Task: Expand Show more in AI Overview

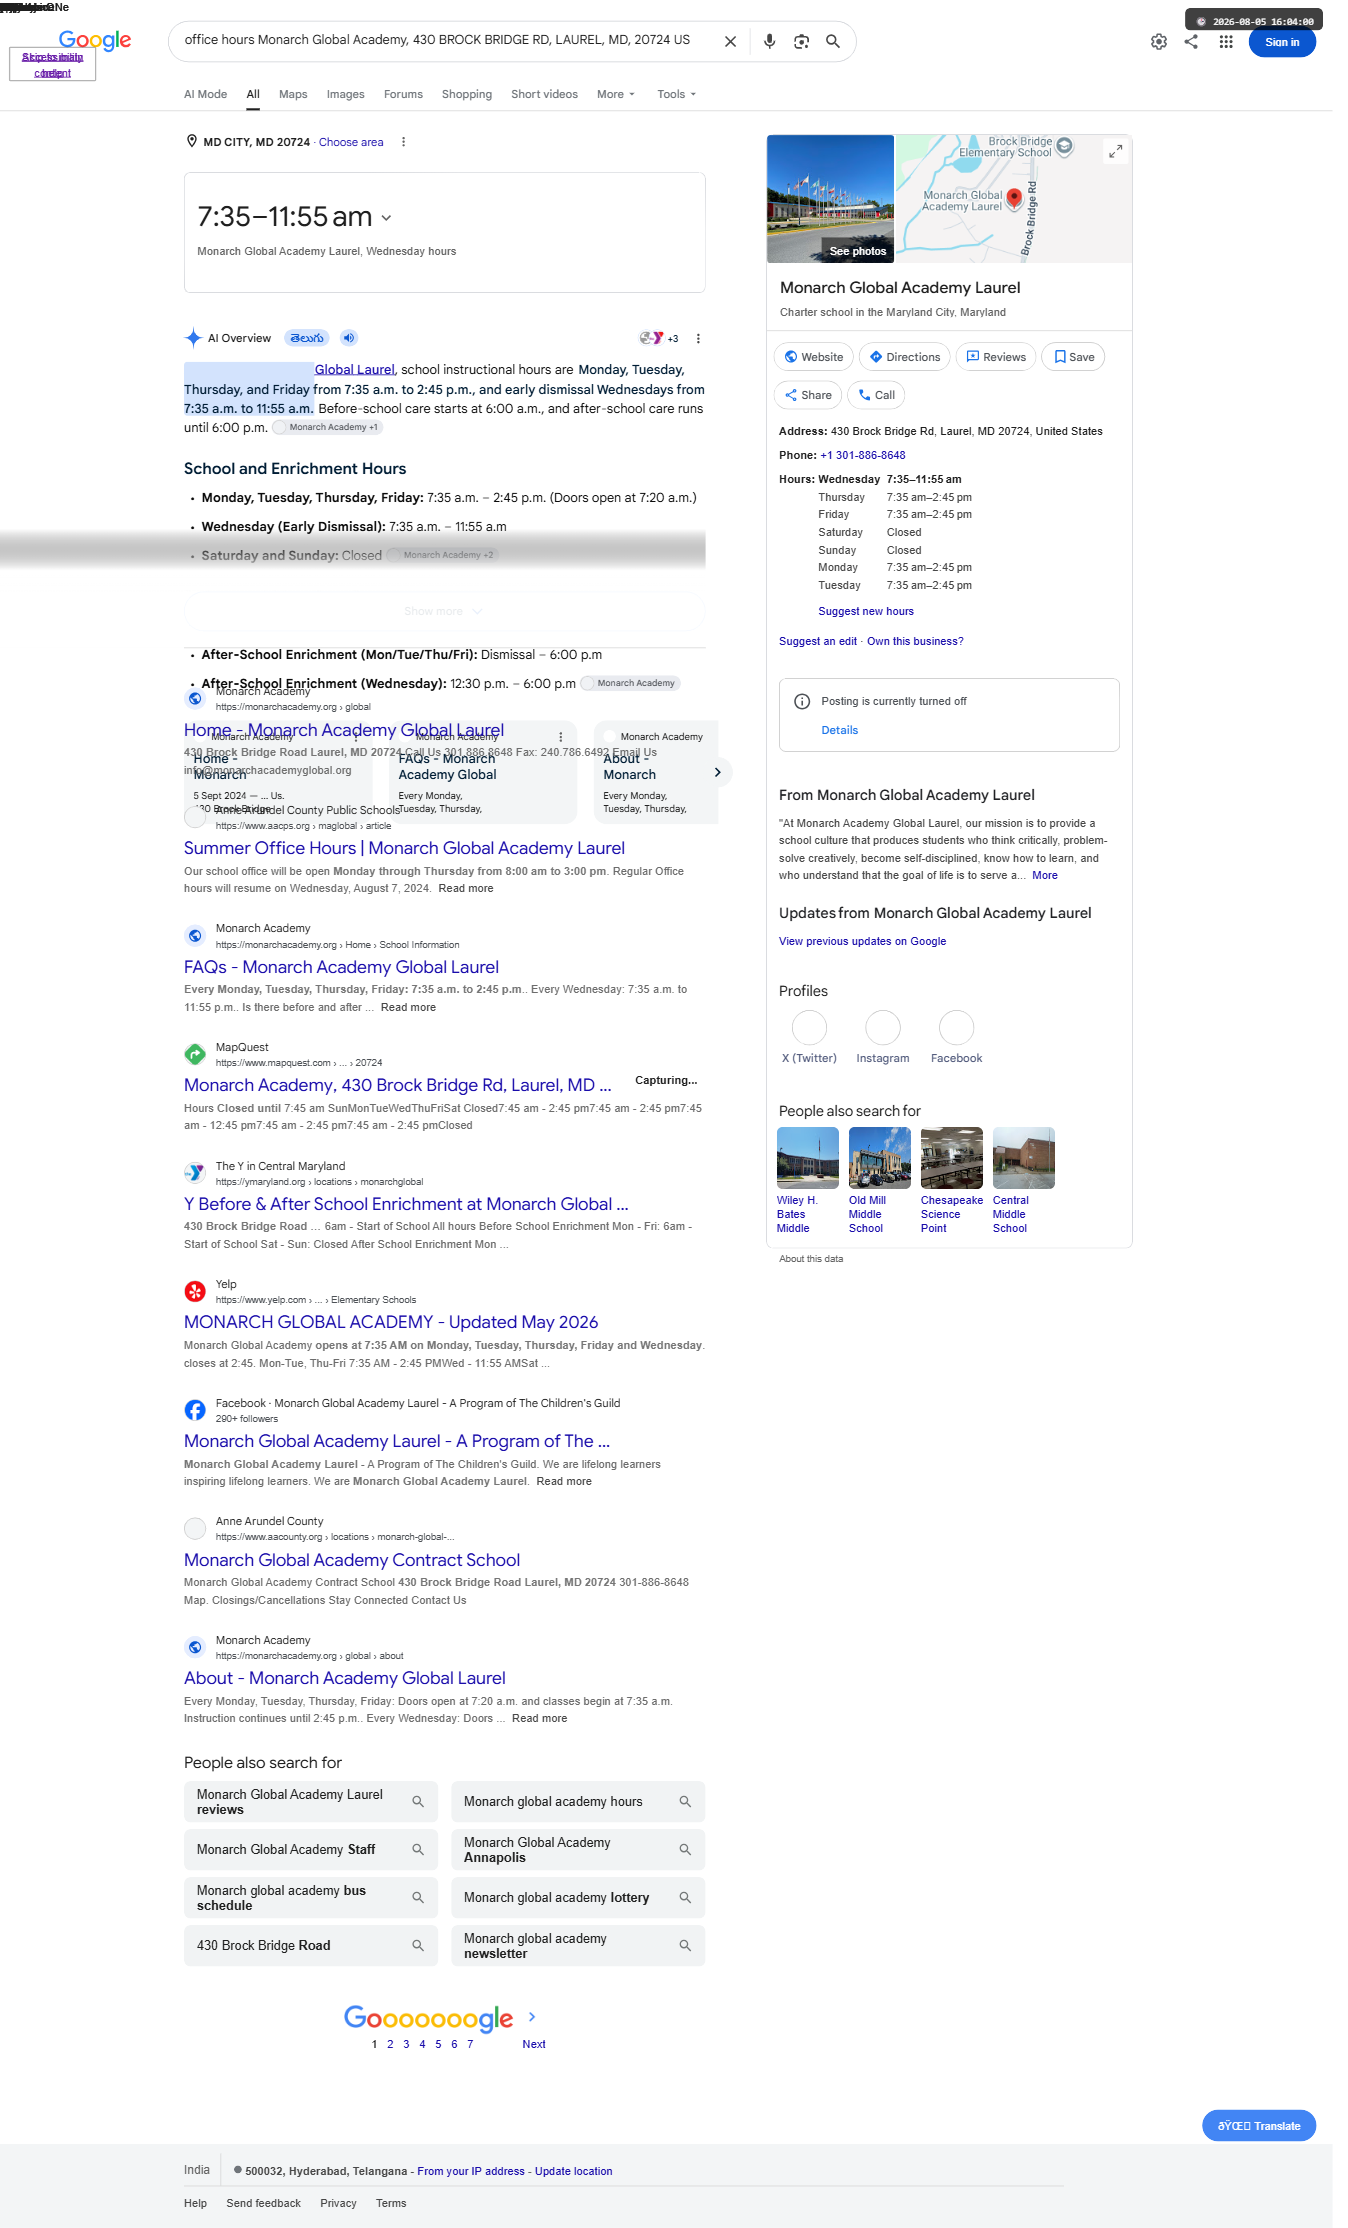Action: click(444, 611)
